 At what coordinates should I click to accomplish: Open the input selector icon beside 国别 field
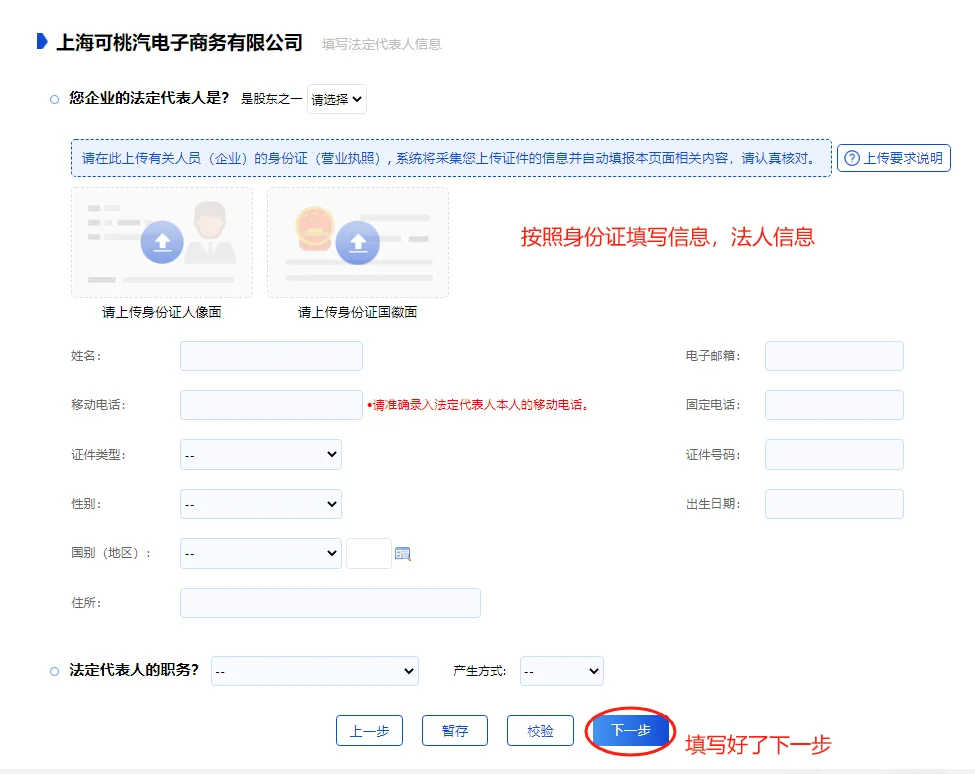pos(403,553)
